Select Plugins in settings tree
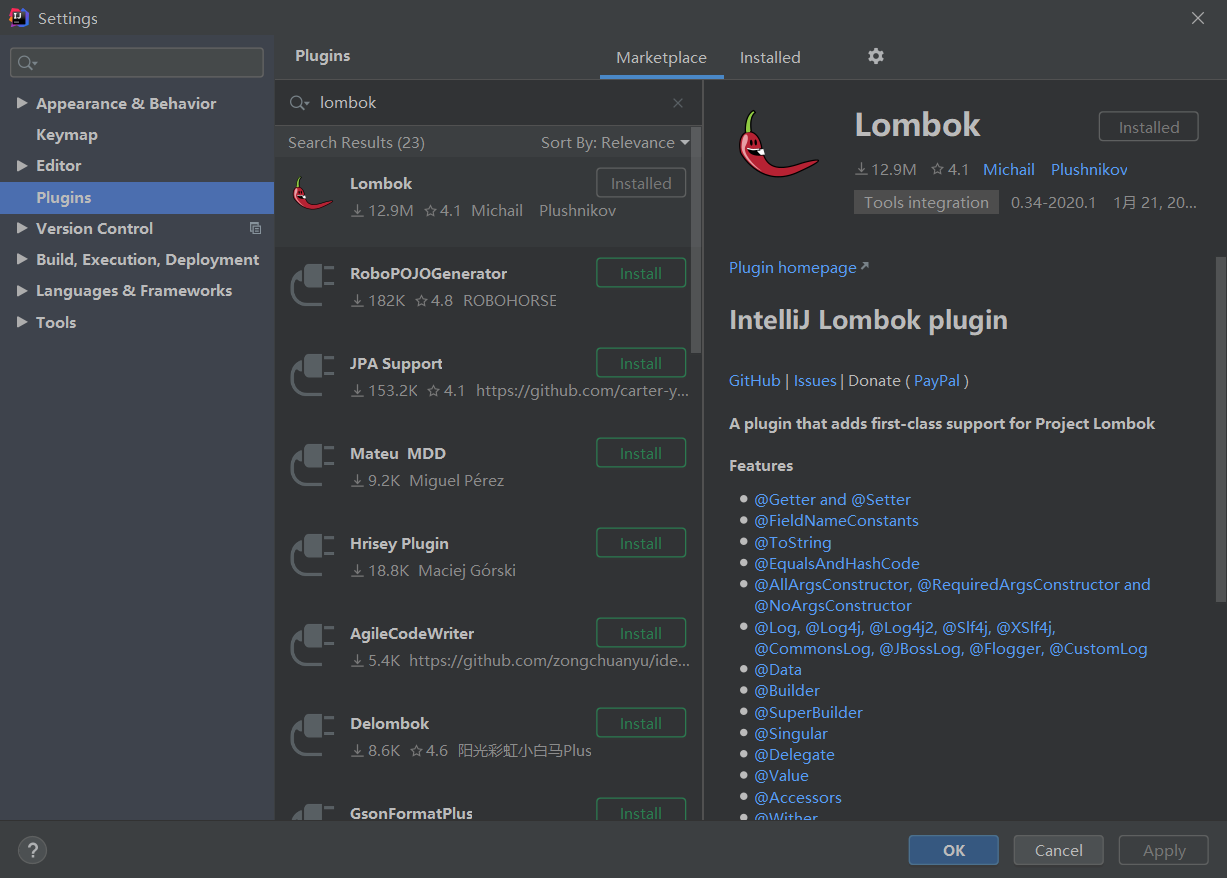 (x=137, y=197)
